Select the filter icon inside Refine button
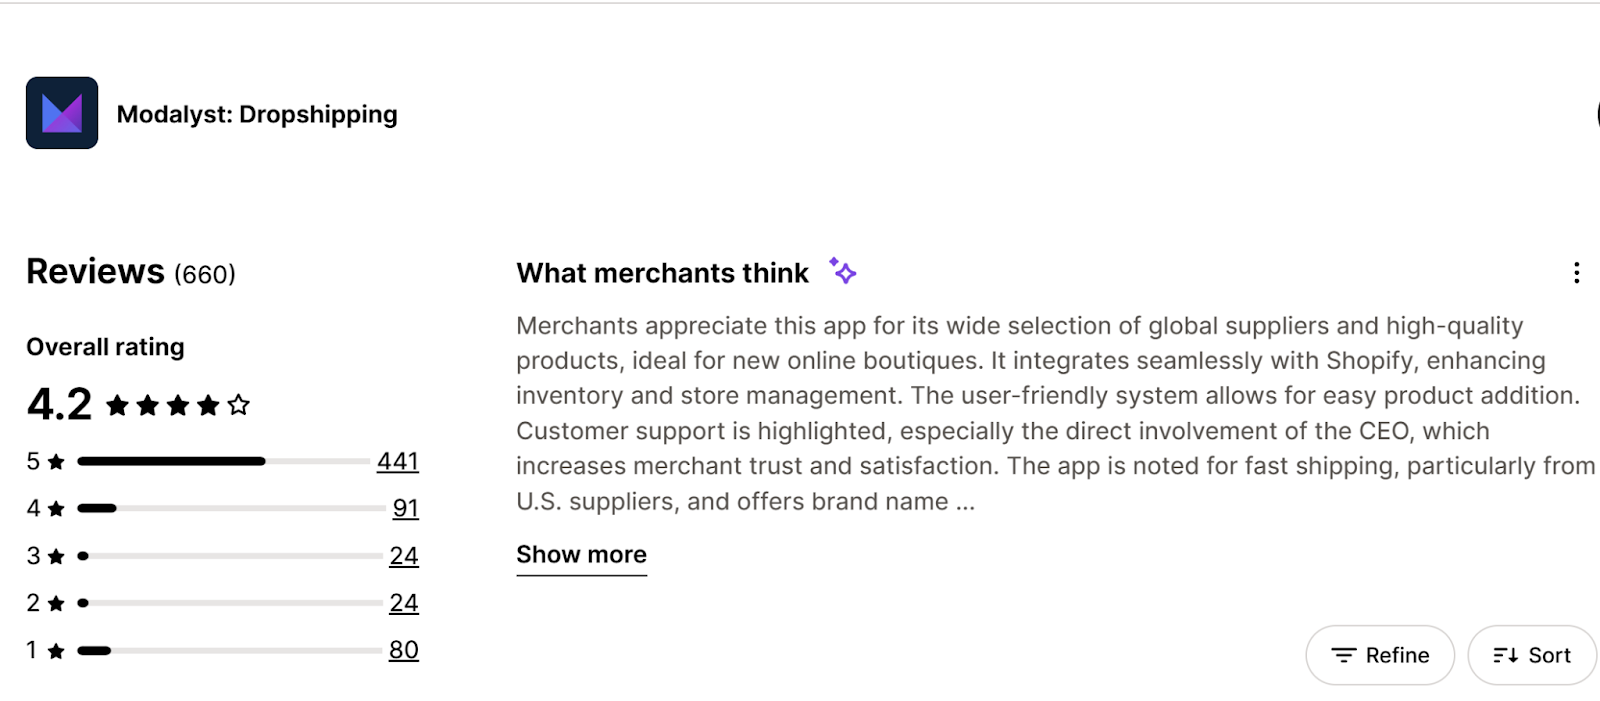Screen dimensions: 1600x701 click(1344, 655)
